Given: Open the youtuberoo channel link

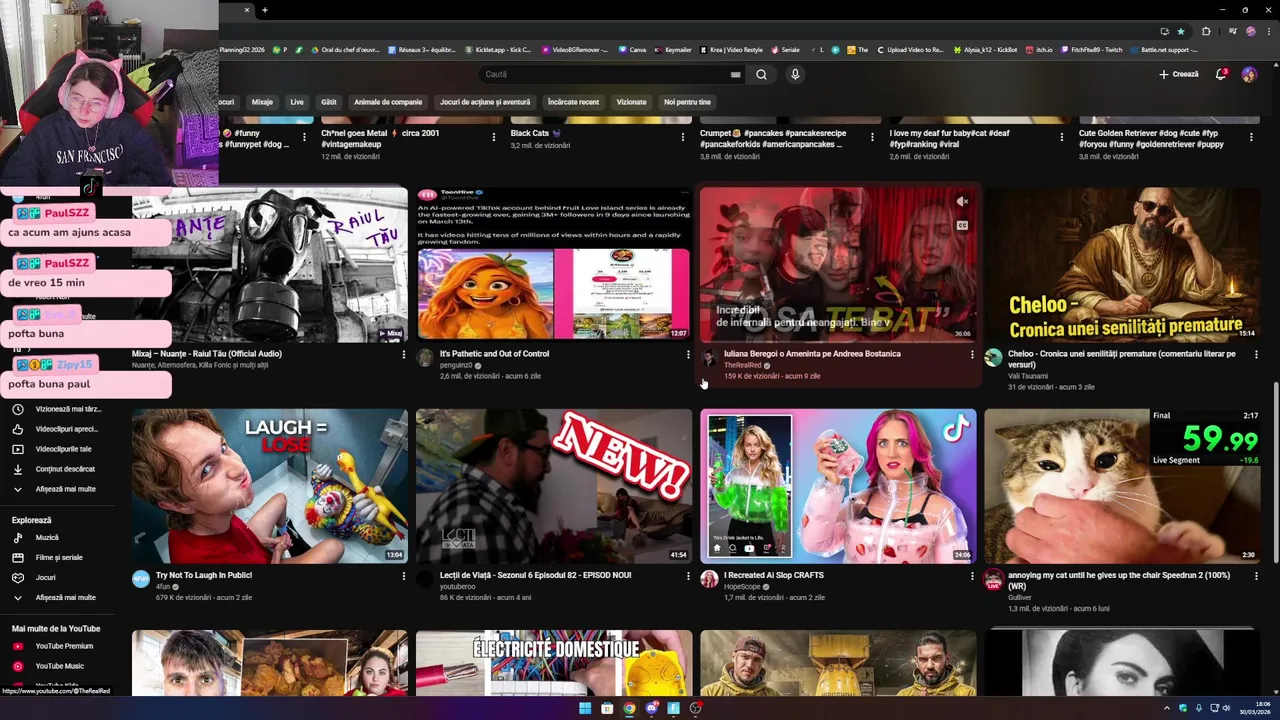Looking at the screenshot, I should coord(458,587).
